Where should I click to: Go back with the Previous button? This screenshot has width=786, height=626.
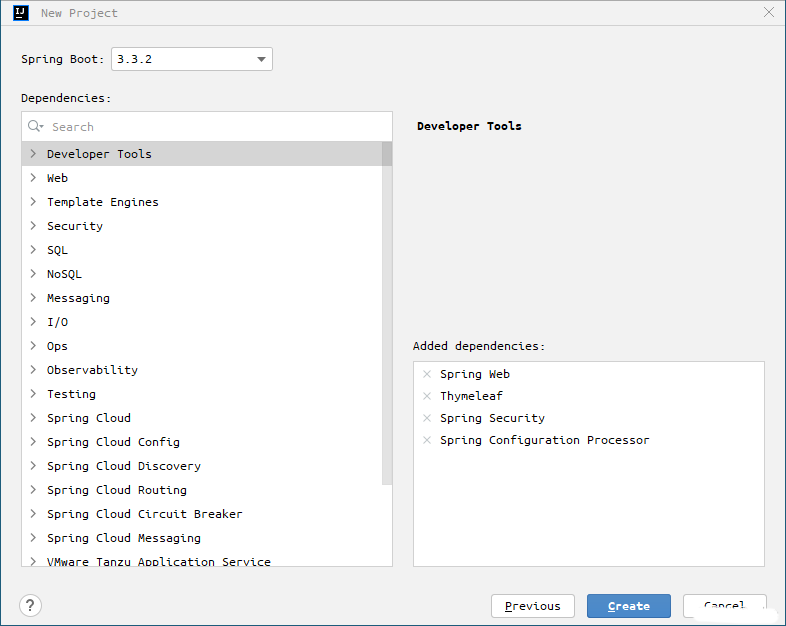(x=533, y=606)
